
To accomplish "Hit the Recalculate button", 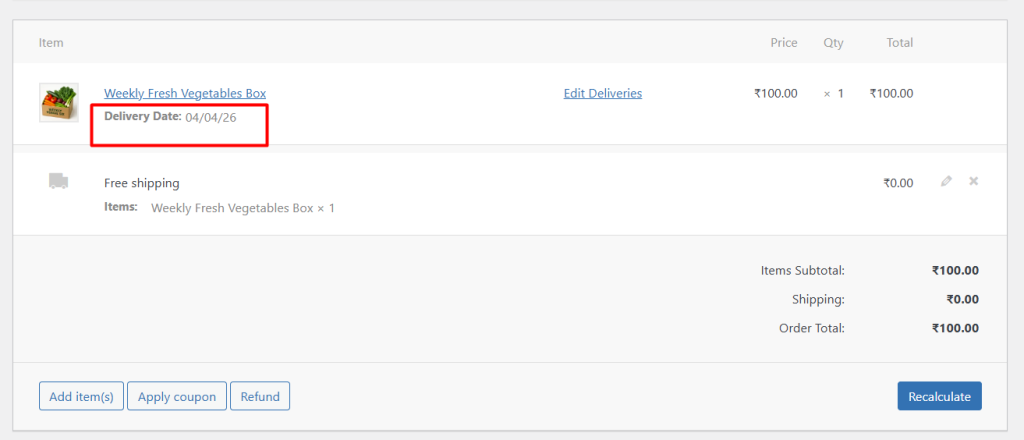I will tap(940, 396).
